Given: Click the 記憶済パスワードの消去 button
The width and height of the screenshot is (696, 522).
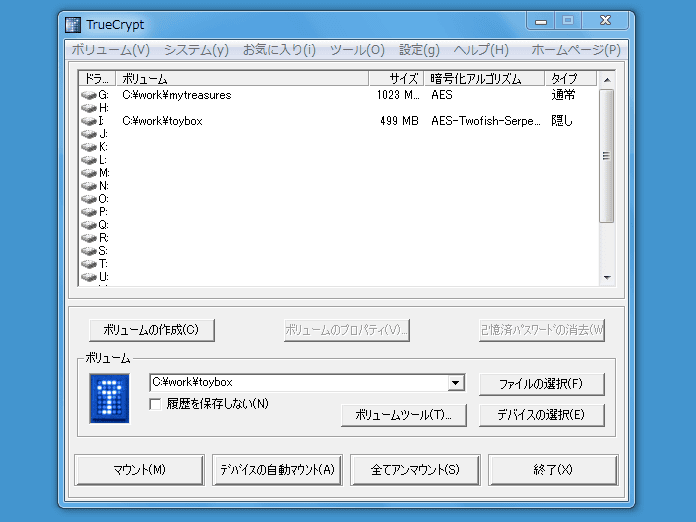Looking at the screenshot, I should tap(542, 330).
